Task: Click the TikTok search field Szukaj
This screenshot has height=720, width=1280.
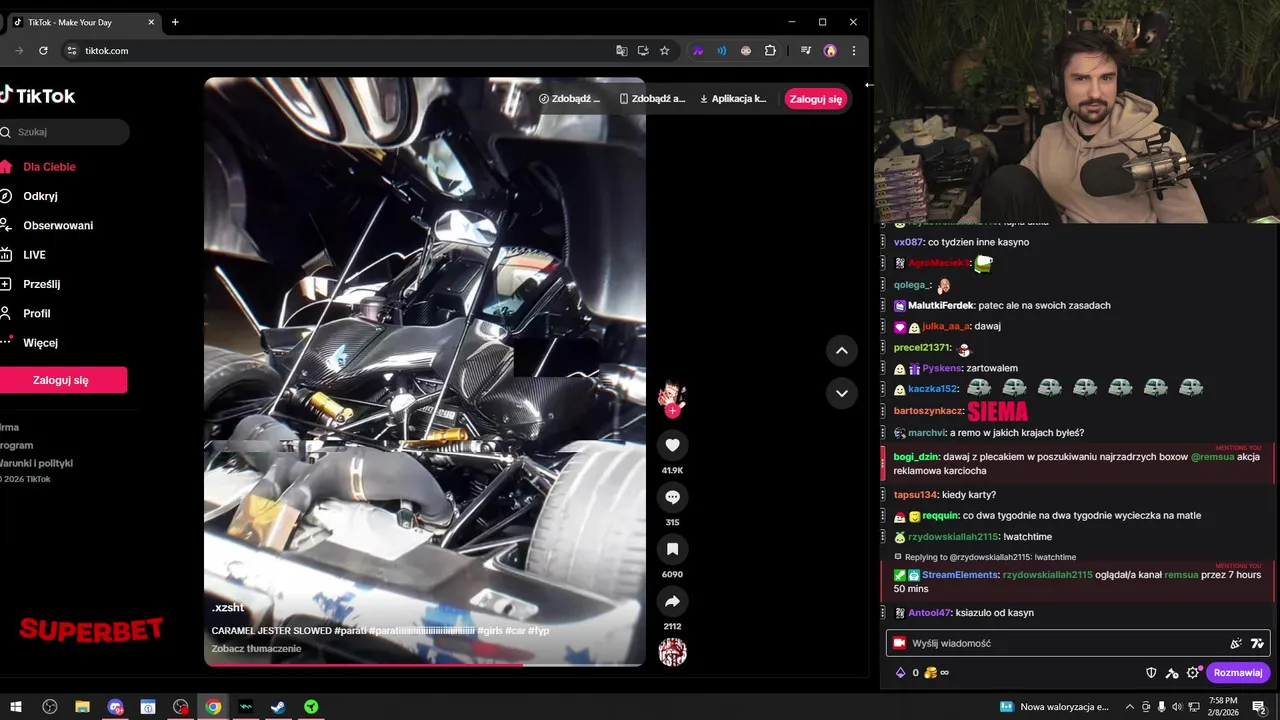Action: point(62,132)
